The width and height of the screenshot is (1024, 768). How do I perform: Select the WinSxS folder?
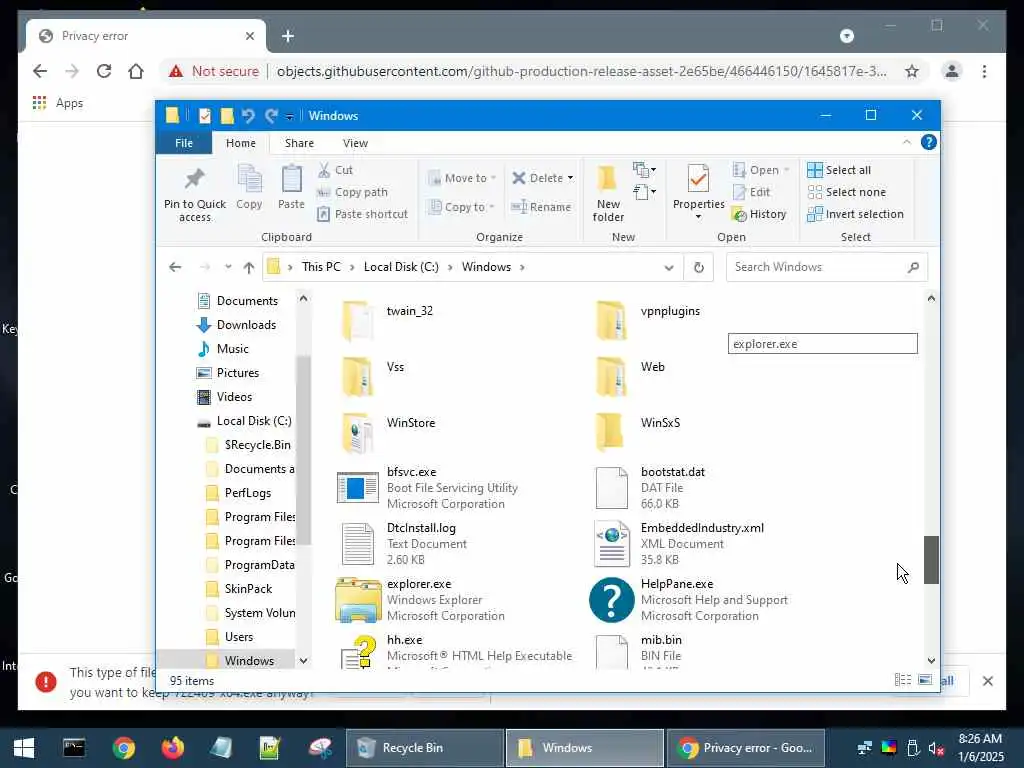tap(639, 431)
